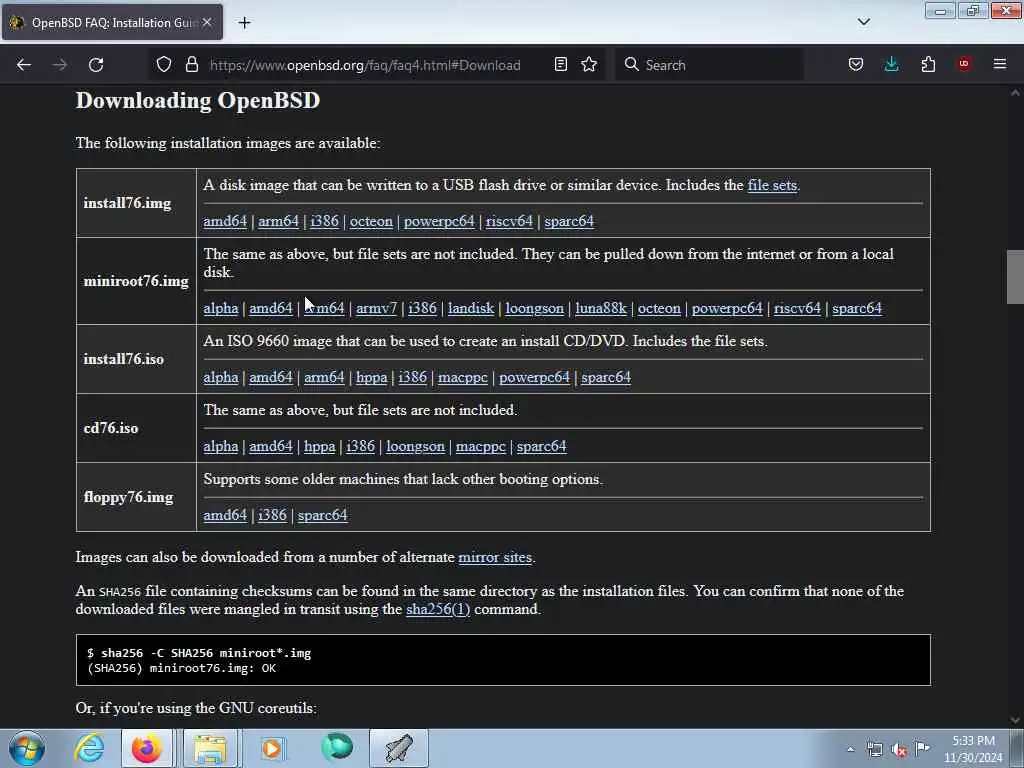Open Windows Start menu
Viewport: 1024px width, 768px height.
[x=27, y=748]
